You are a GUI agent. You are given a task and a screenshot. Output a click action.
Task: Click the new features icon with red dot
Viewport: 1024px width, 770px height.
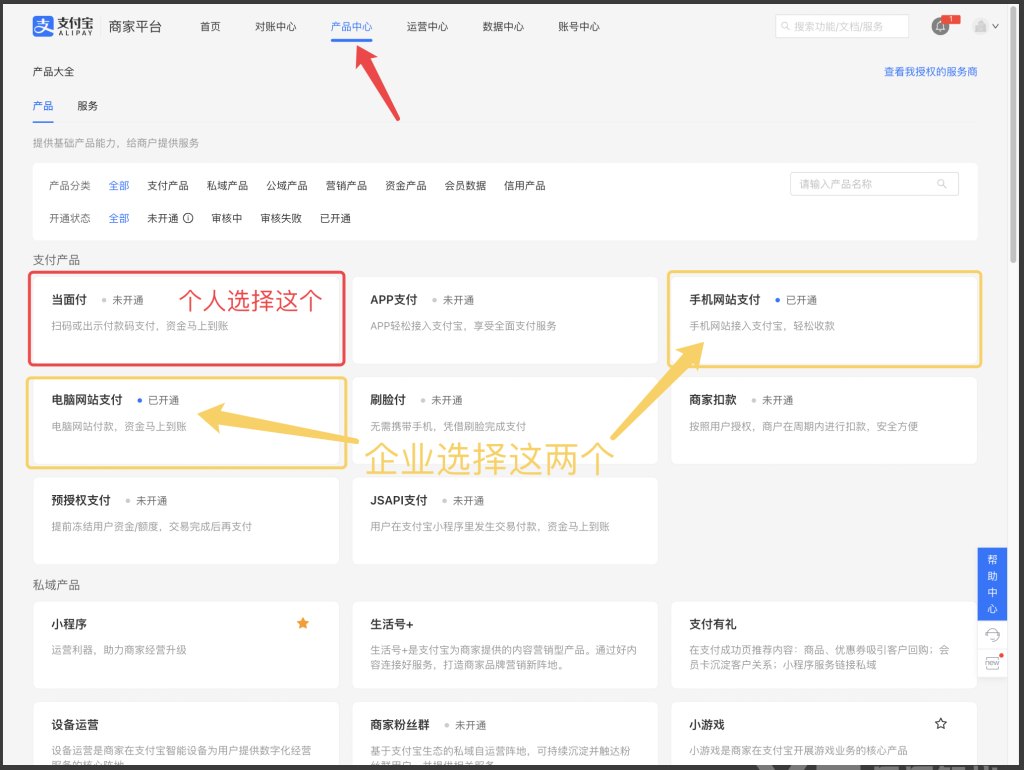point(992,661)
